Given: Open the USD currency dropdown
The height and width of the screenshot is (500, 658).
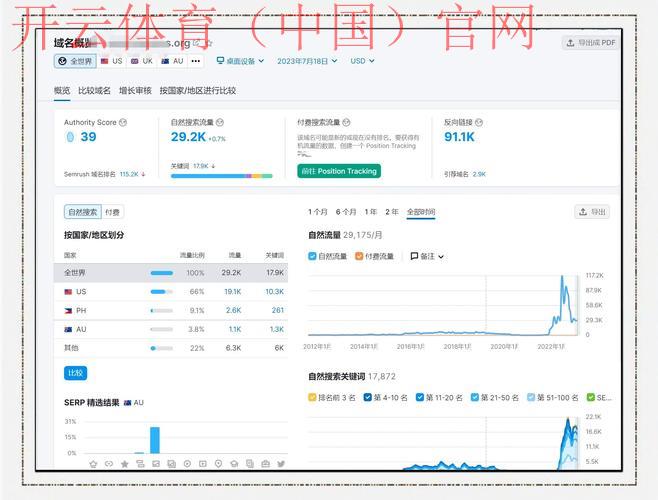Looking at the screenshot, I should coord(362,61).
